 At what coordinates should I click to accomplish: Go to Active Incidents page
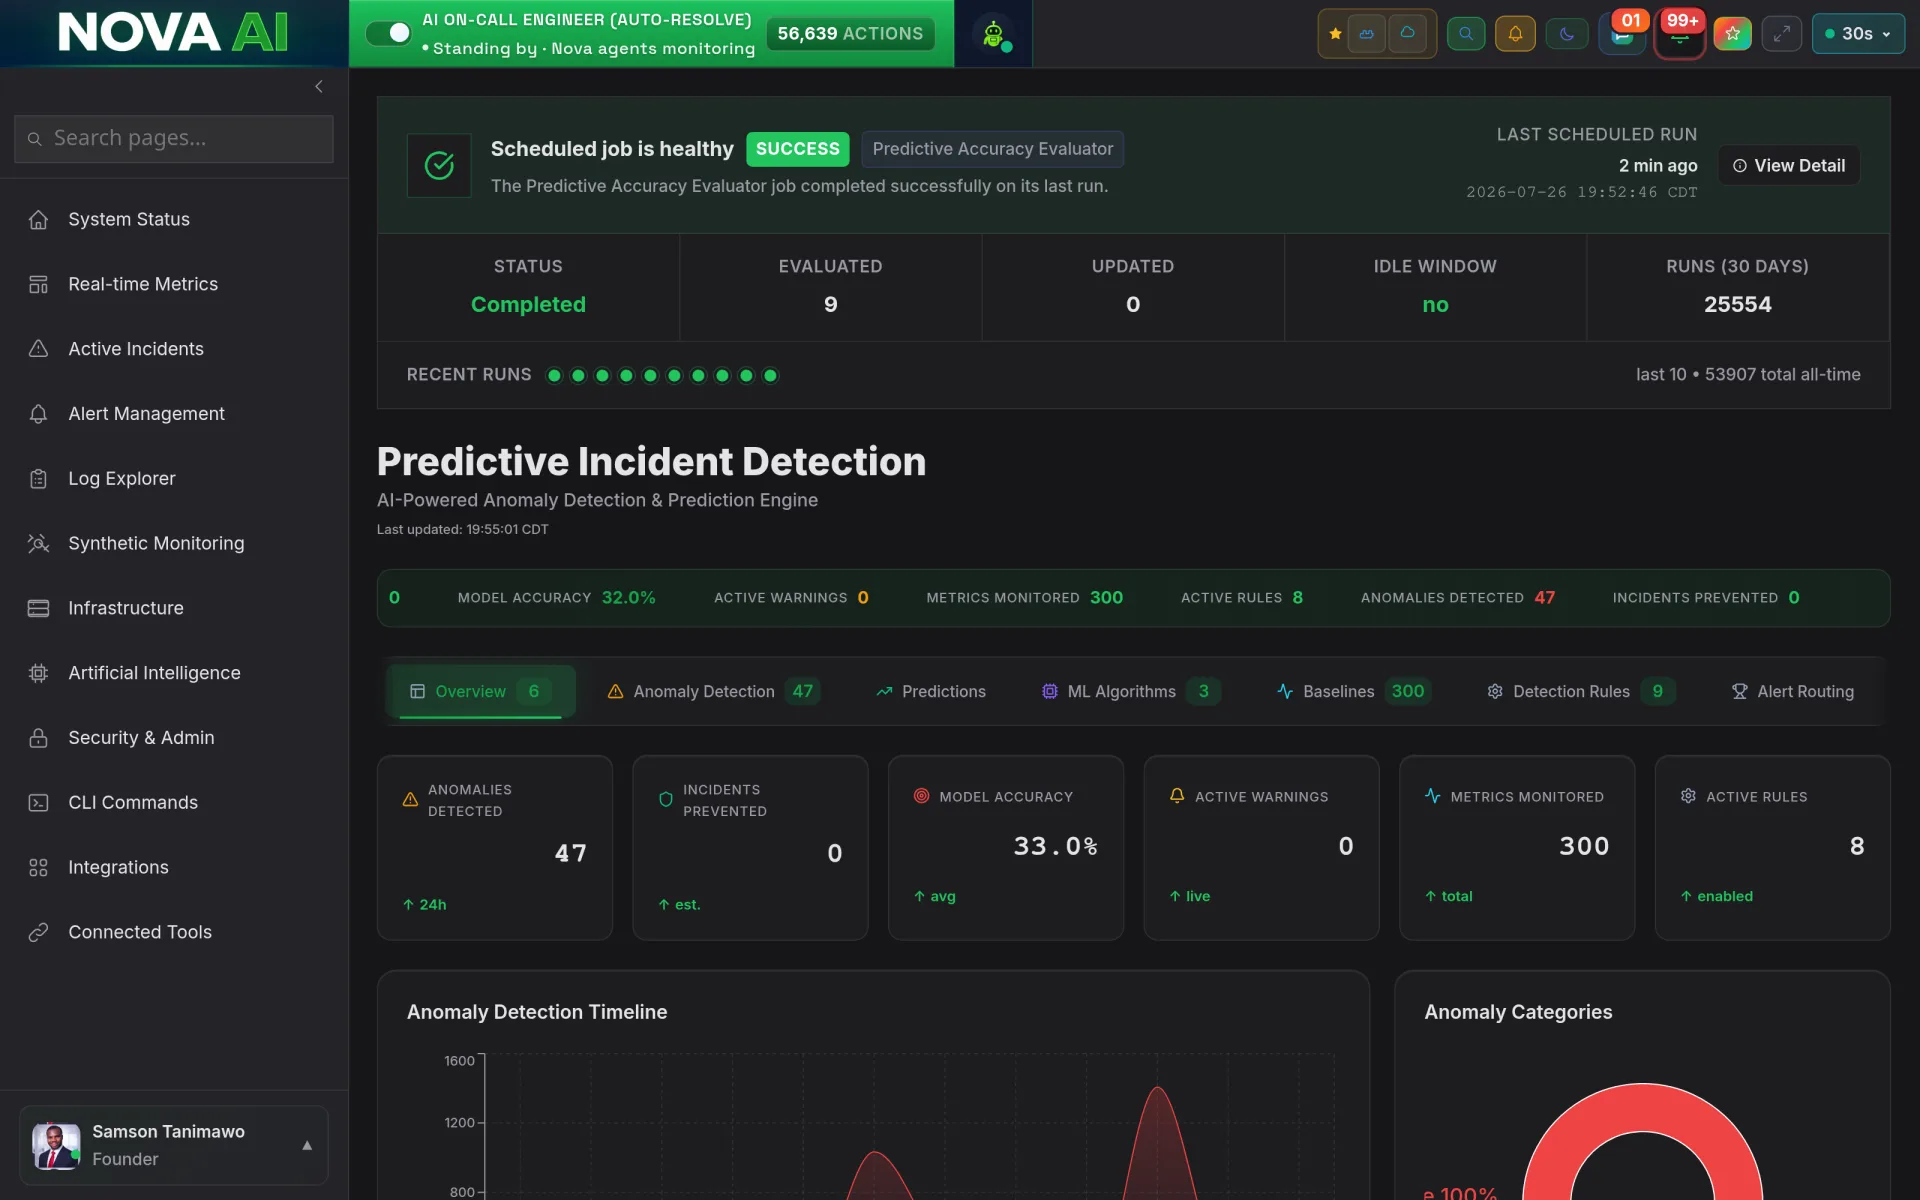pyautogui.click(x=174, y=349)
